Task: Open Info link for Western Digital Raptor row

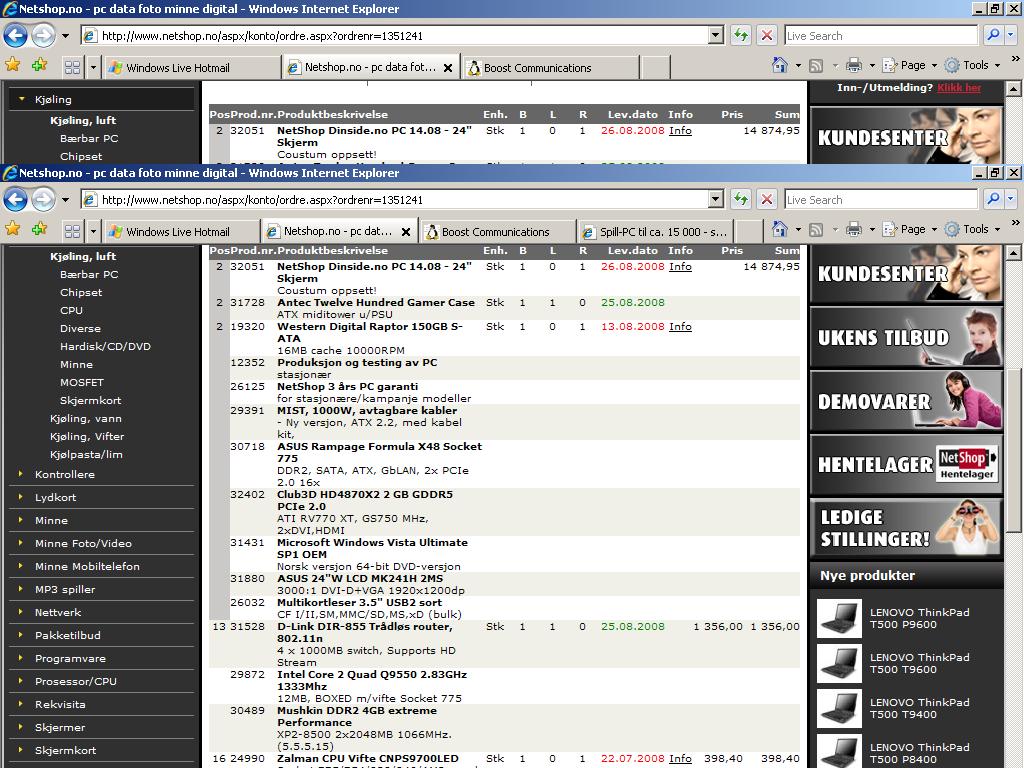Action: [x=680, y=327]
